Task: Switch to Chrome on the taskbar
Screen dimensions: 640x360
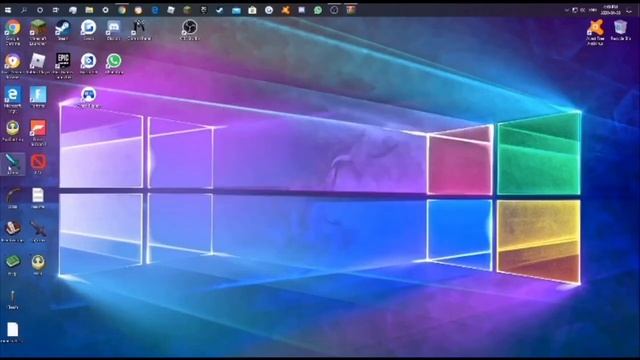Action: point(122,10)
